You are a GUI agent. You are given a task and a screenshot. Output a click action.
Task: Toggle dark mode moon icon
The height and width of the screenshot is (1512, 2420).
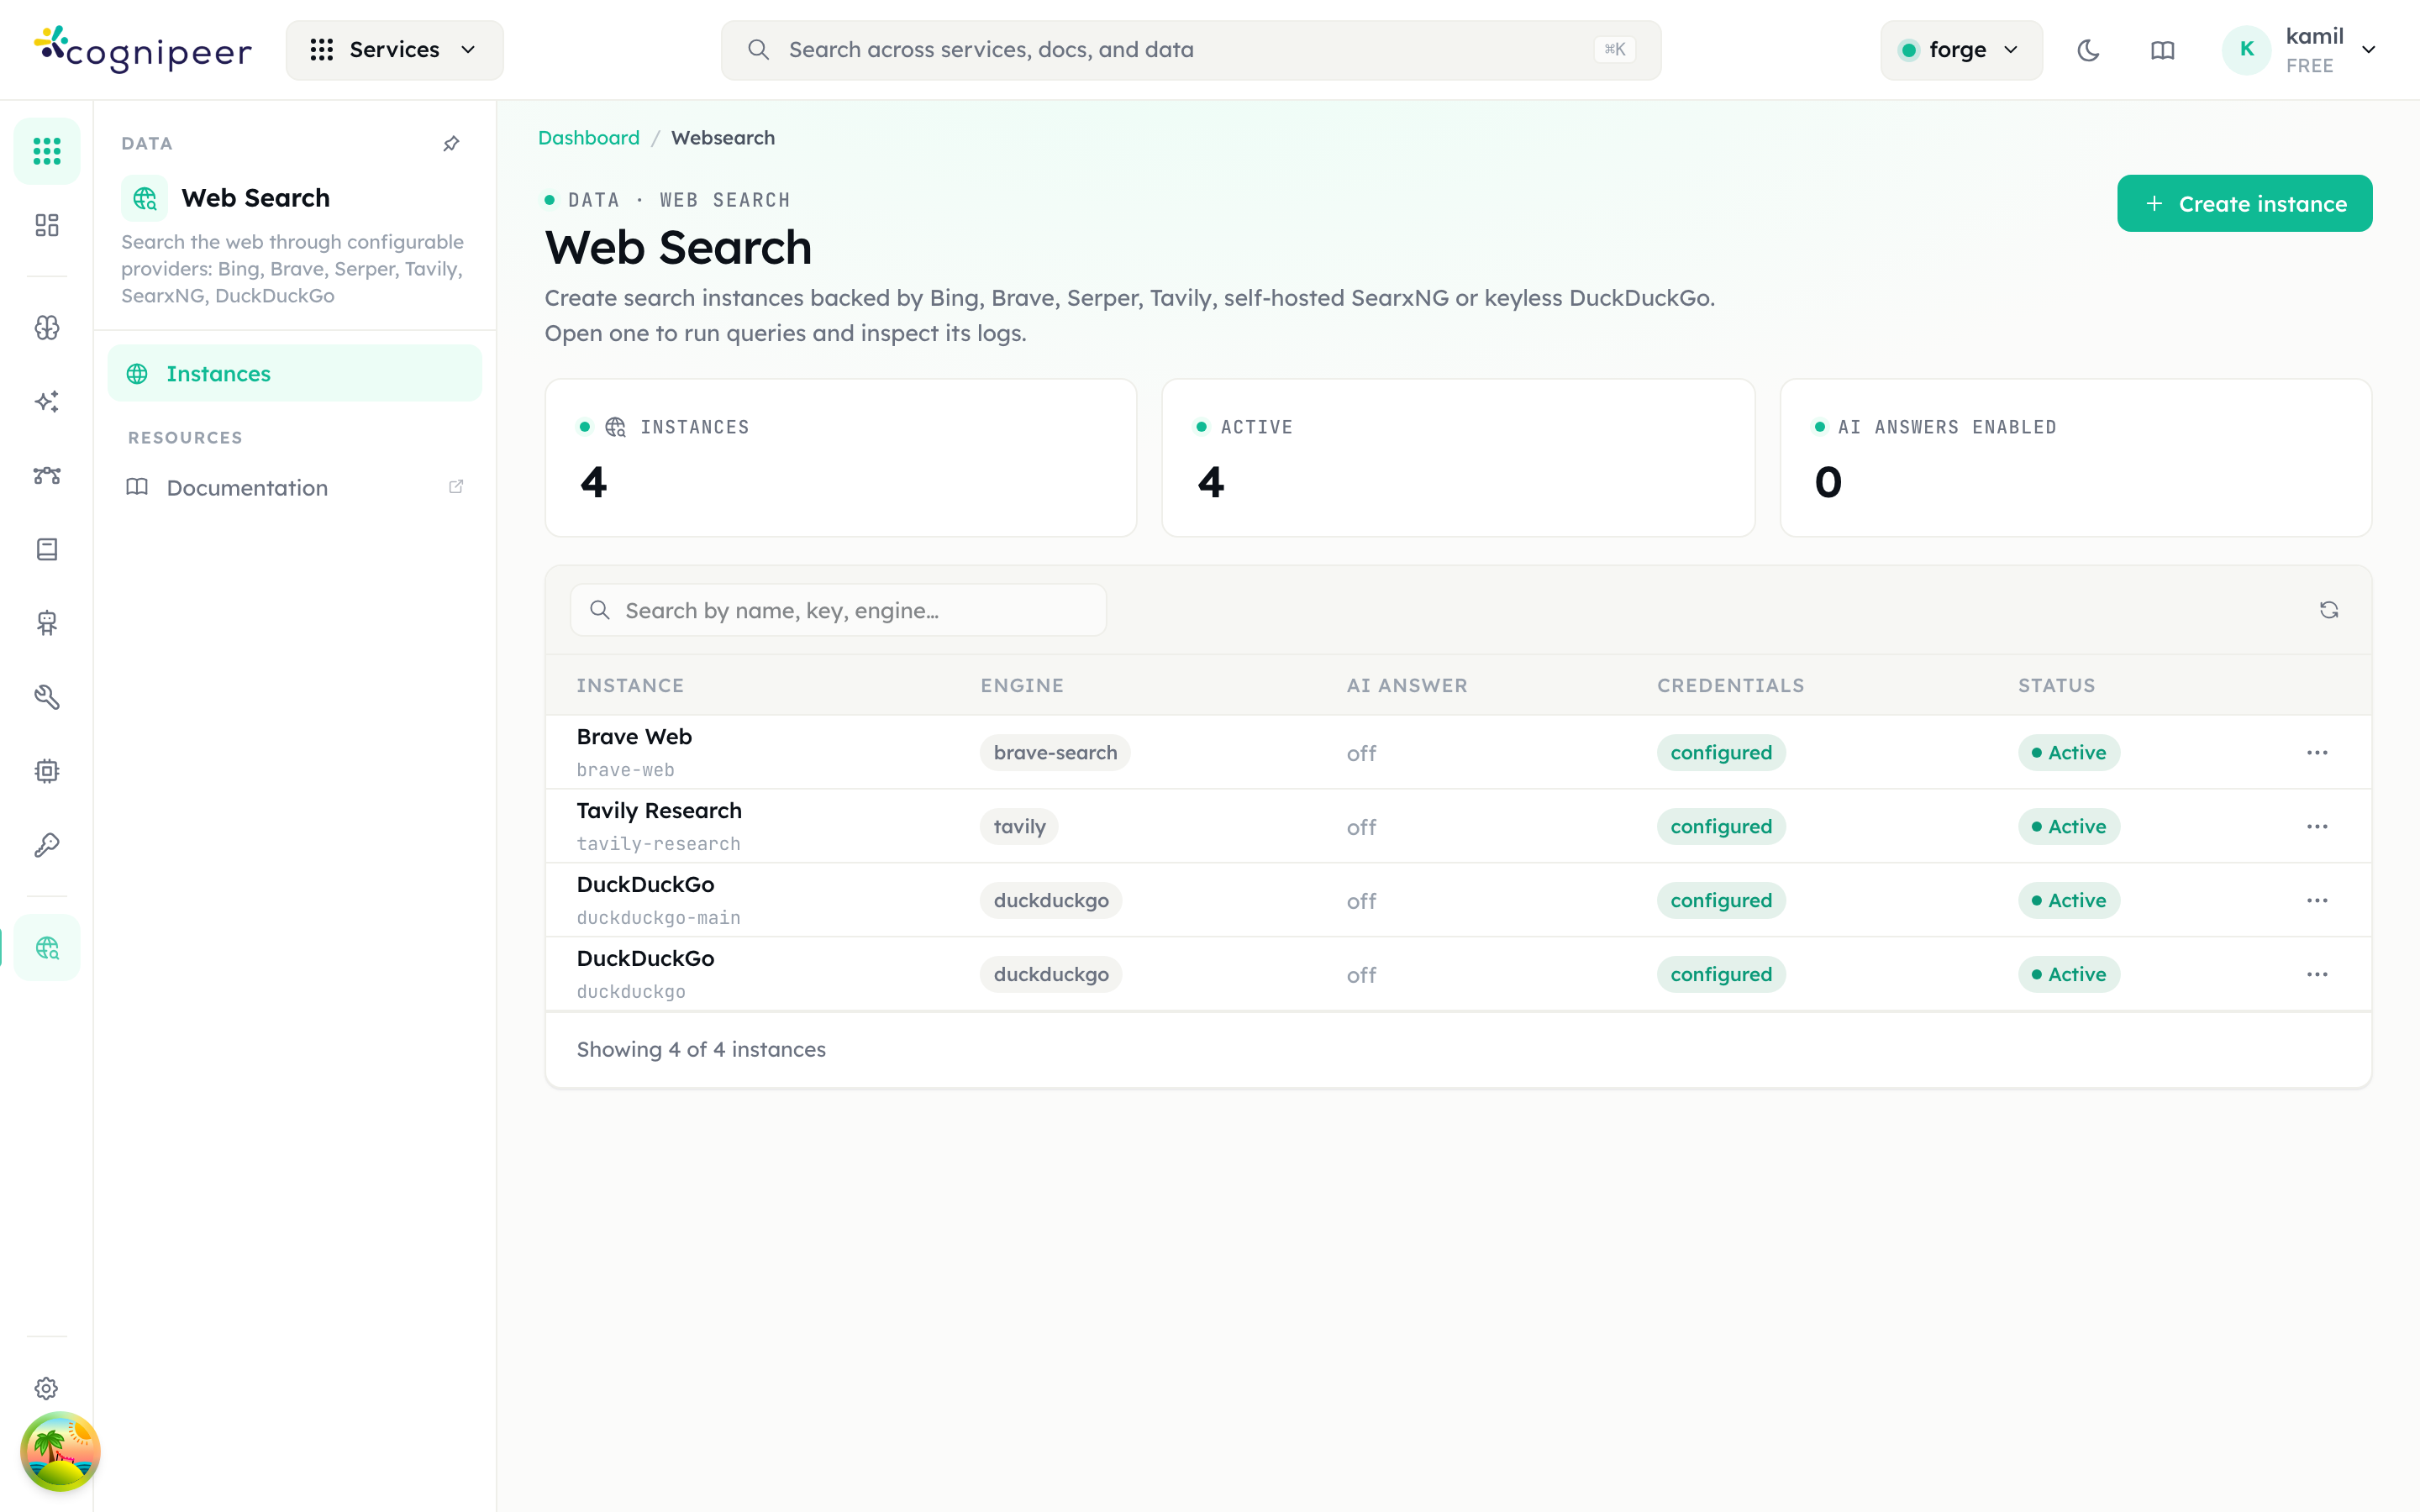2088,50
